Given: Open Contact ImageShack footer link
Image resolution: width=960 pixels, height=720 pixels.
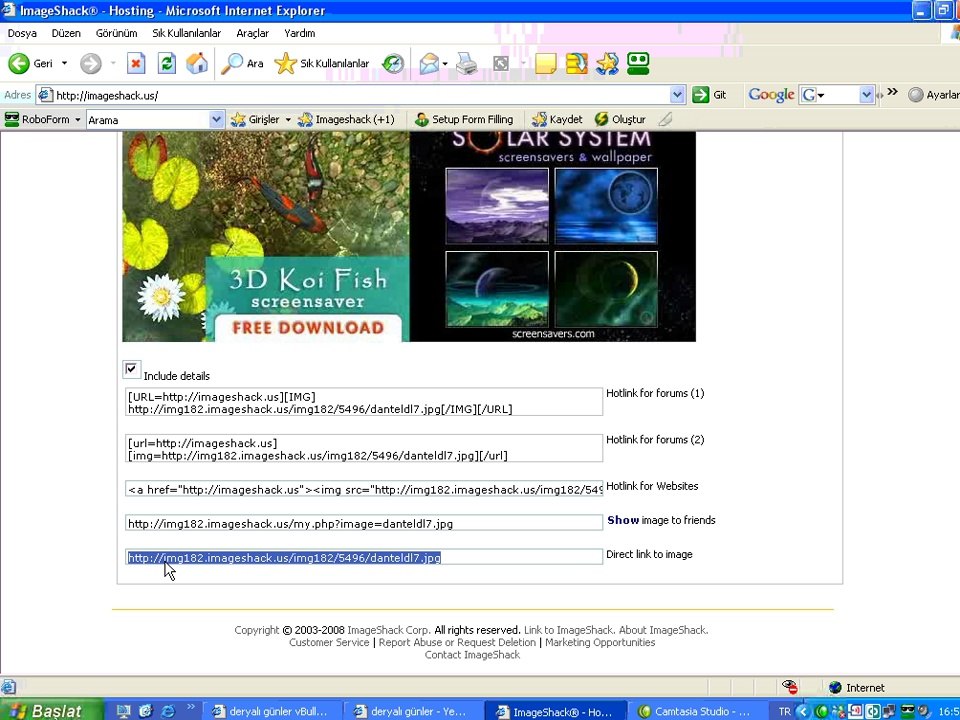Looking at the screenshot, I should coord(473,654).
